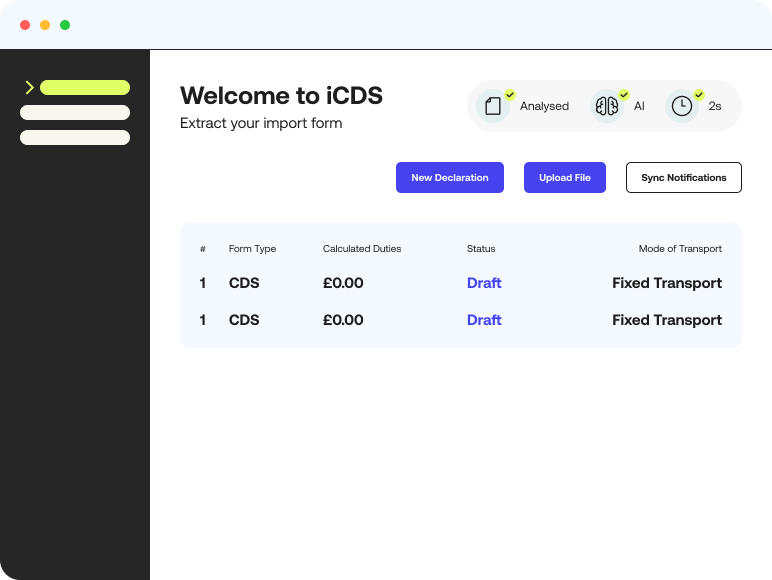This screenshot has height=580, width=772.
Task: Click the Extract your import form subtitle
Action: click(261, 123)
